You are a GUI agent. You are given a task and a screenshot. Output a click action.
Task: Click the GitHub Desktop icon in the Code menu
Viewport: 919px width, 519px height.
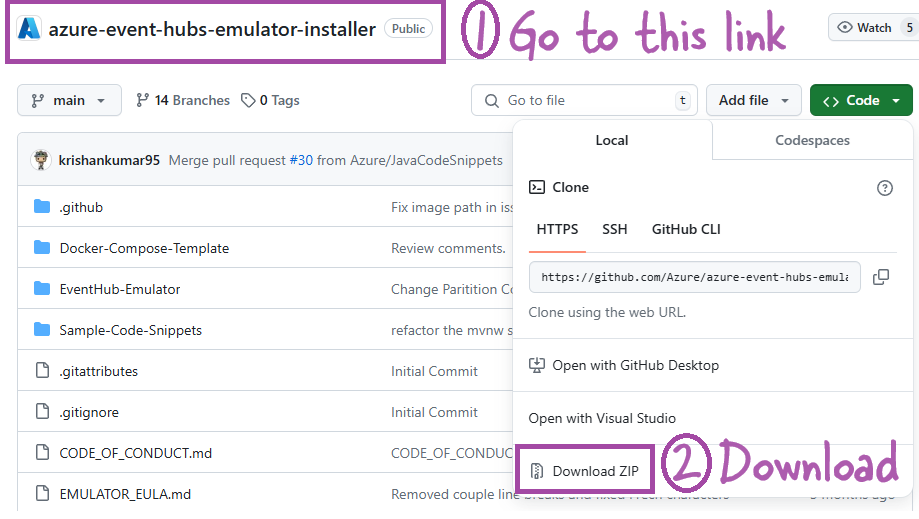click(x=536, y=366)
